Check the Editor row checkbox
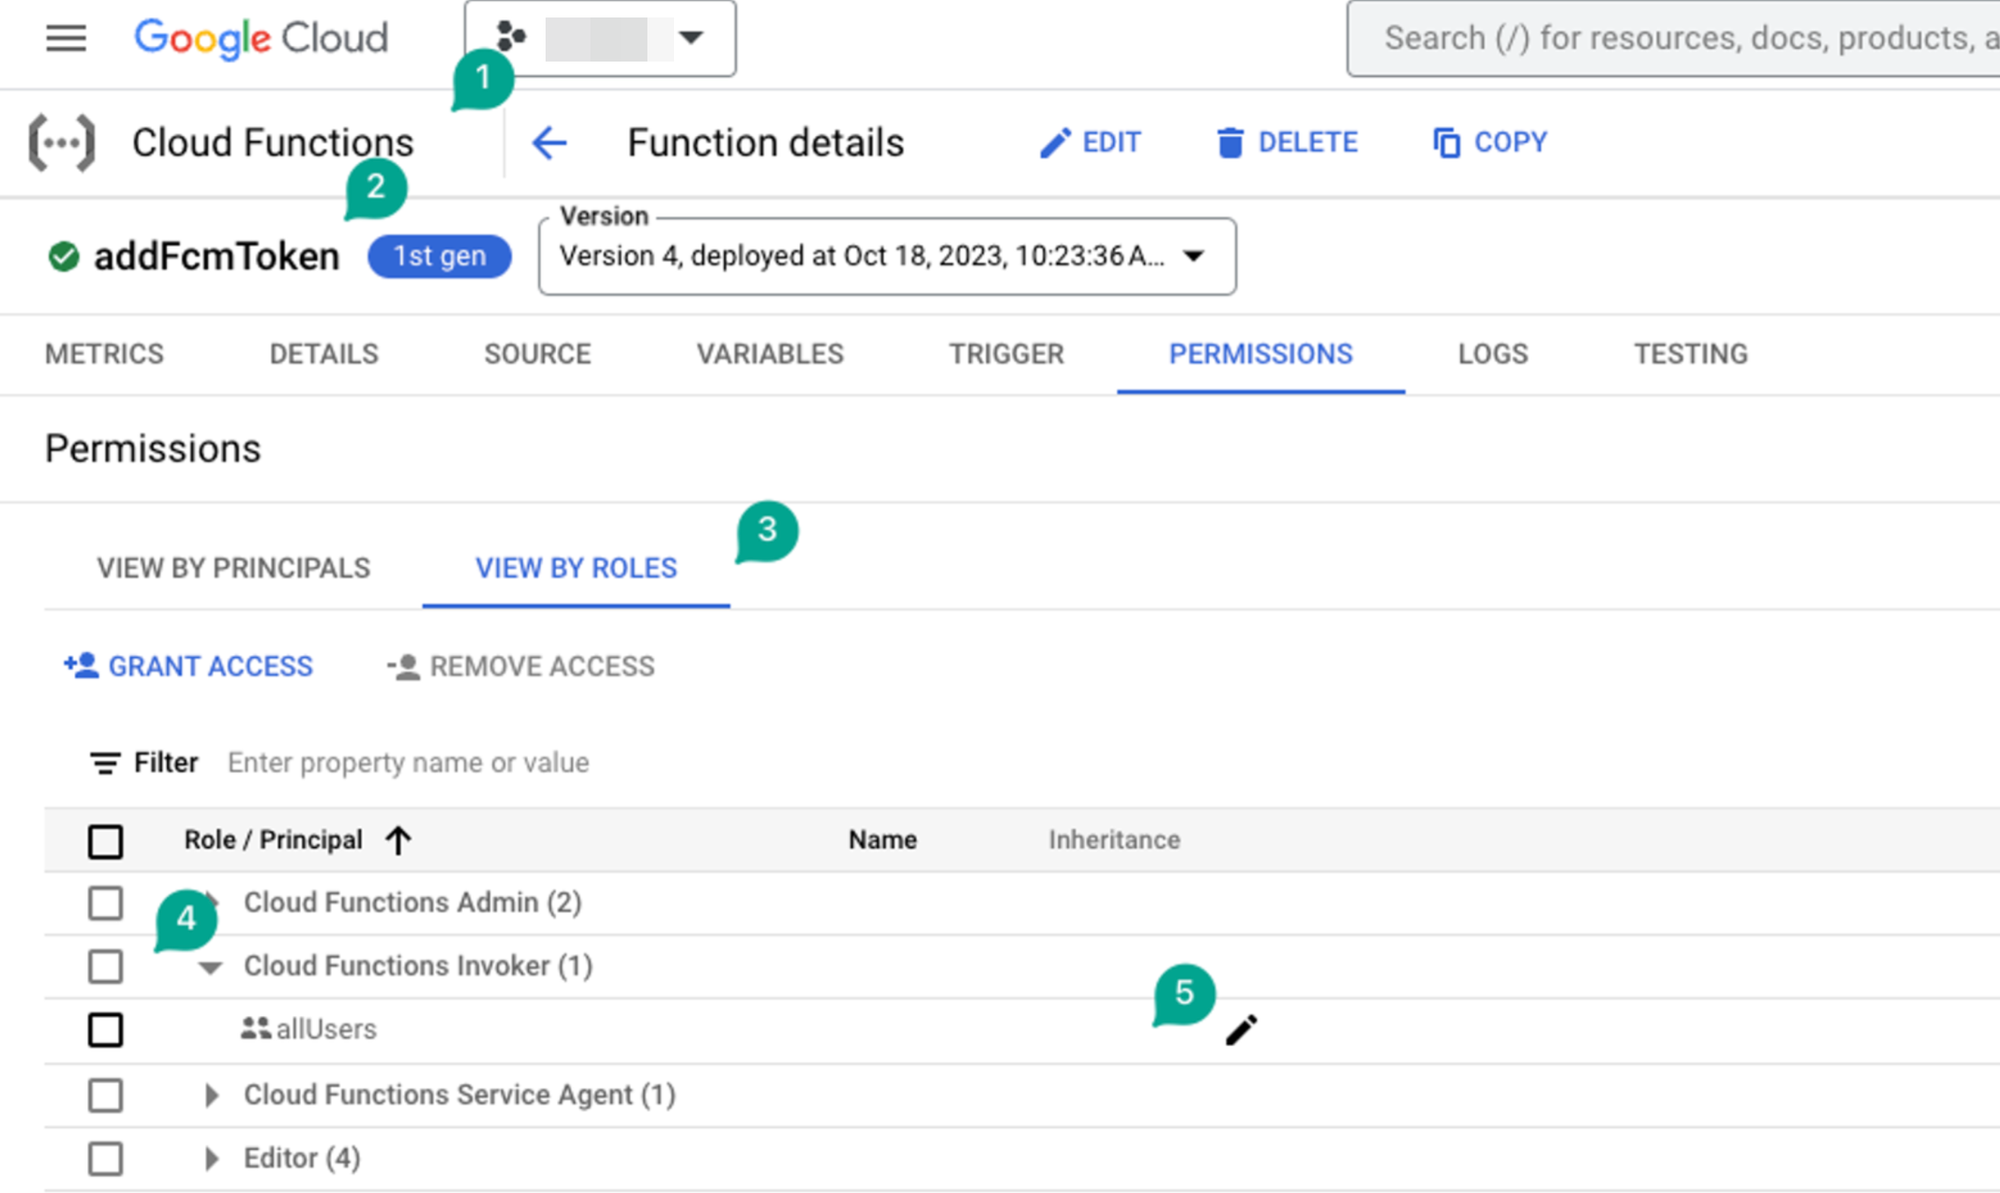The image size is (2000, 1193). [x=105, y=1159]
